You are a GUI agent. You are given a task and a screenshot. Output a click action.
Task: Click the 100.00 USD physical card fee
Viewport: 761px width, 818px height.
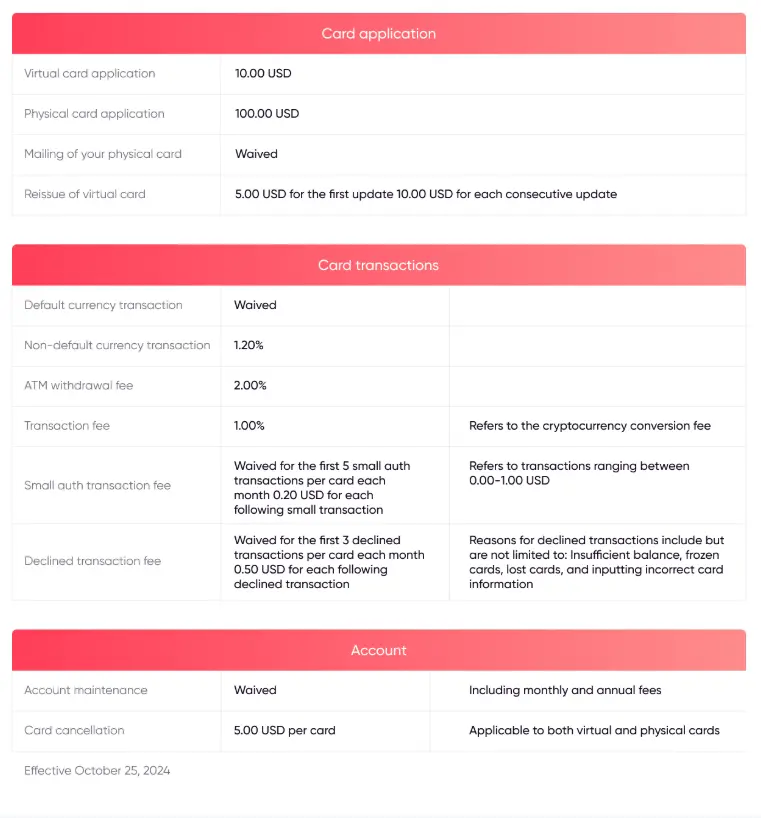click(x=267, y=114)
